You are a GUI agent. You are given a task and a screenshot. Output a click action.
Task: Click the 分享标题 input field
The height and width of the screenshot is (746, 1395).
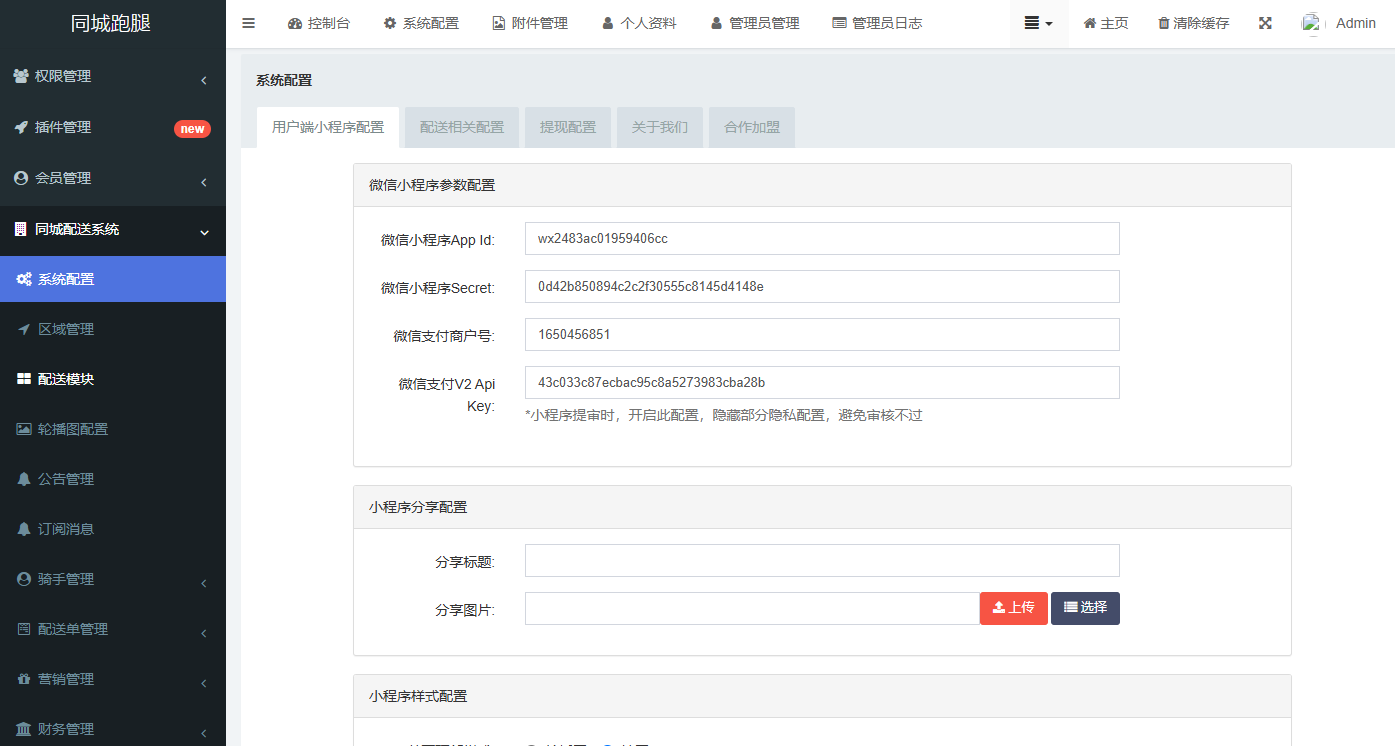click(821, 561)
